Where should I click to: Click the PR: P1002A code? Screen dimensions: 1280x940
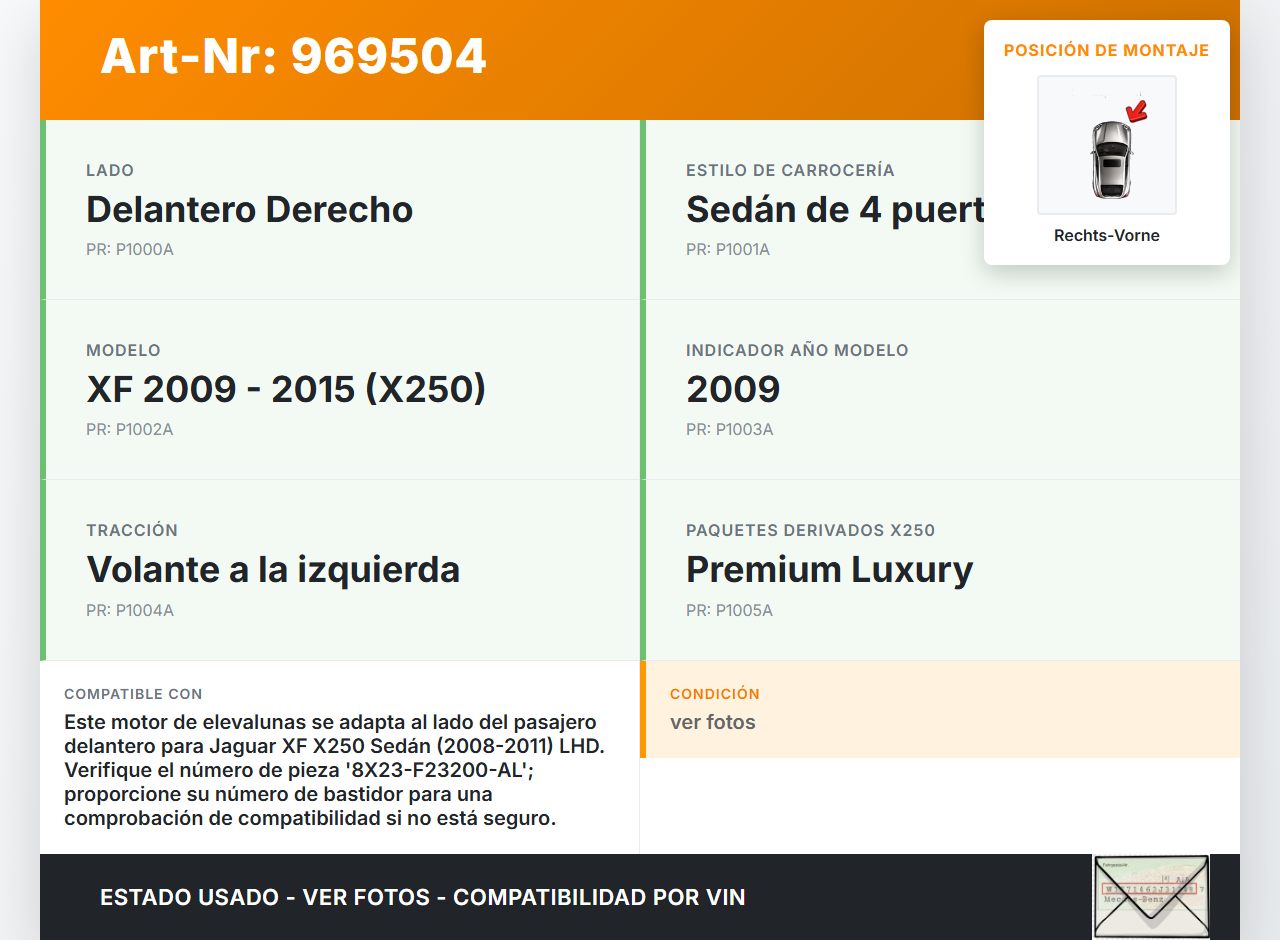(130, 429)
